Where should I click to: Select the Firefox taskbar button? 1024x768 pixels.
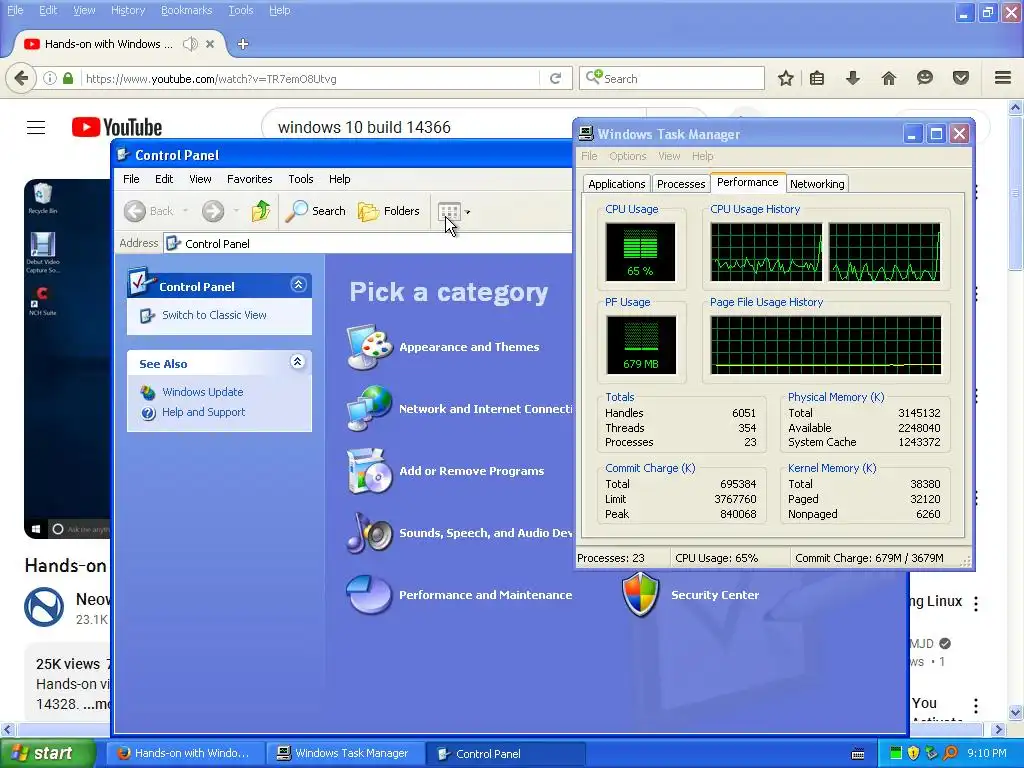tap(185, 754)
